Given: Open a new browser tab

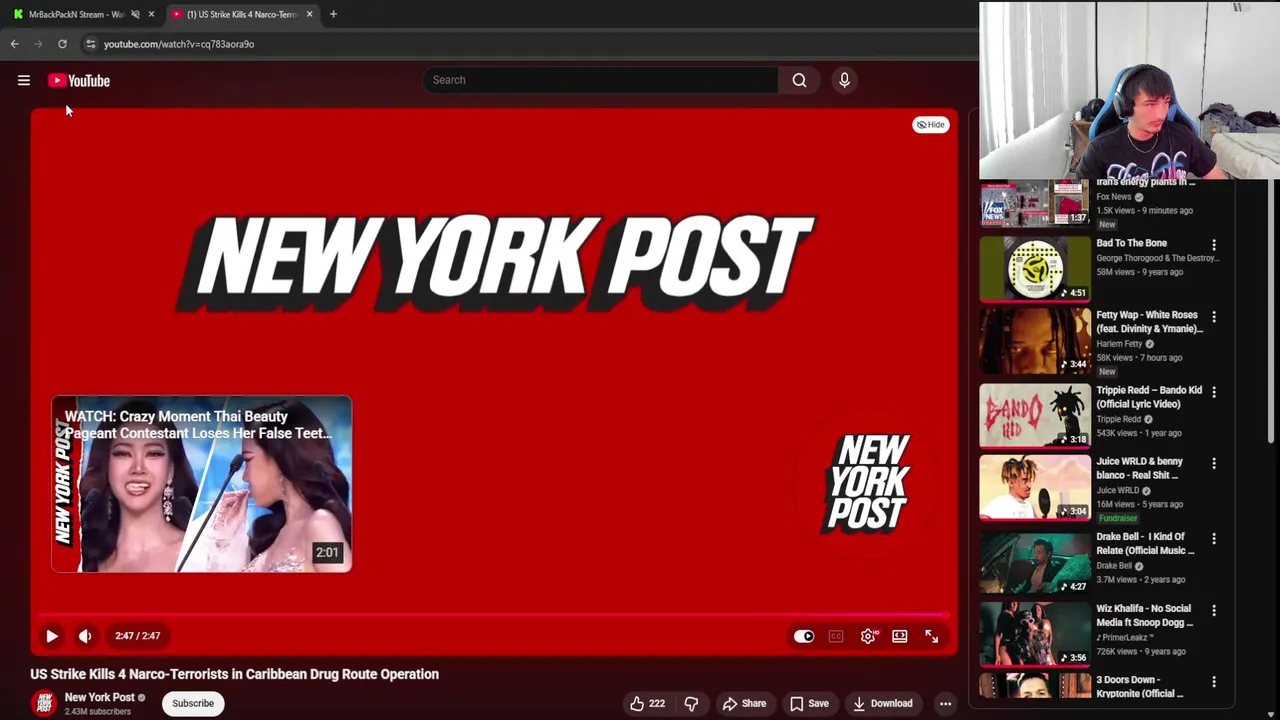Looking at the screenshot, I should (333, 14).
